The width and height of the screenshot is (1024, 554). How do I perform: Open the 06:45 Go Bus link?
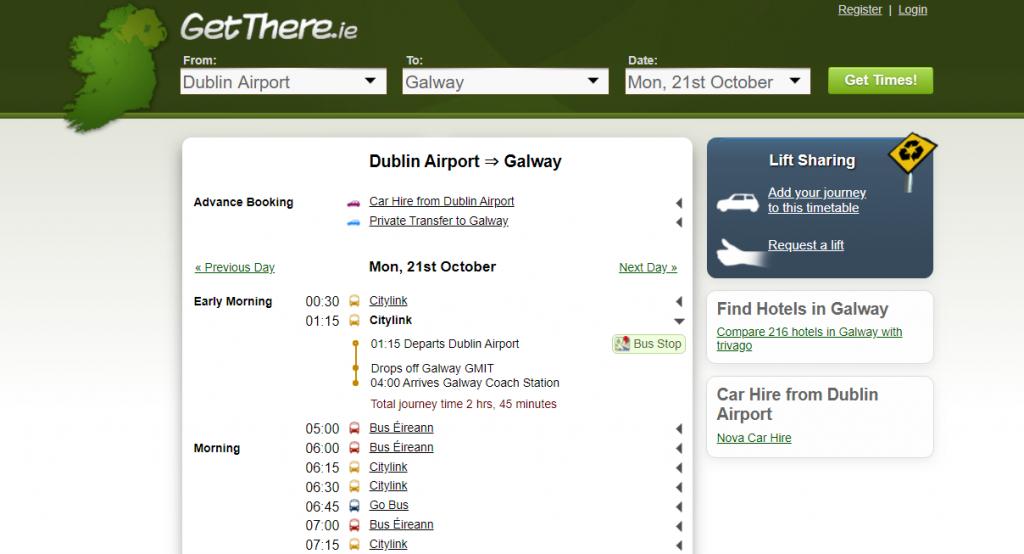pyautogui.click(x=389, y=505)
